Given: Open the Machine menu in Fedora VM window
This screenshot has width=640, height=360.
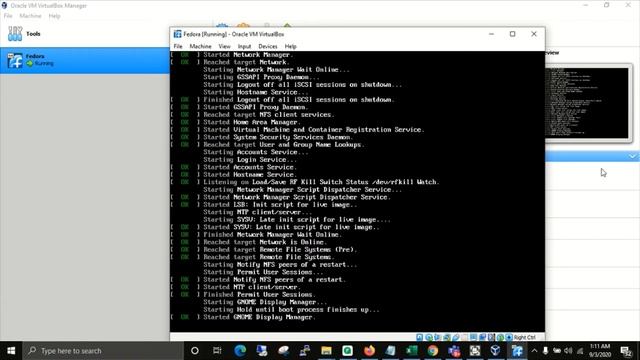Looking at the screenshot, I should (200, 47).
